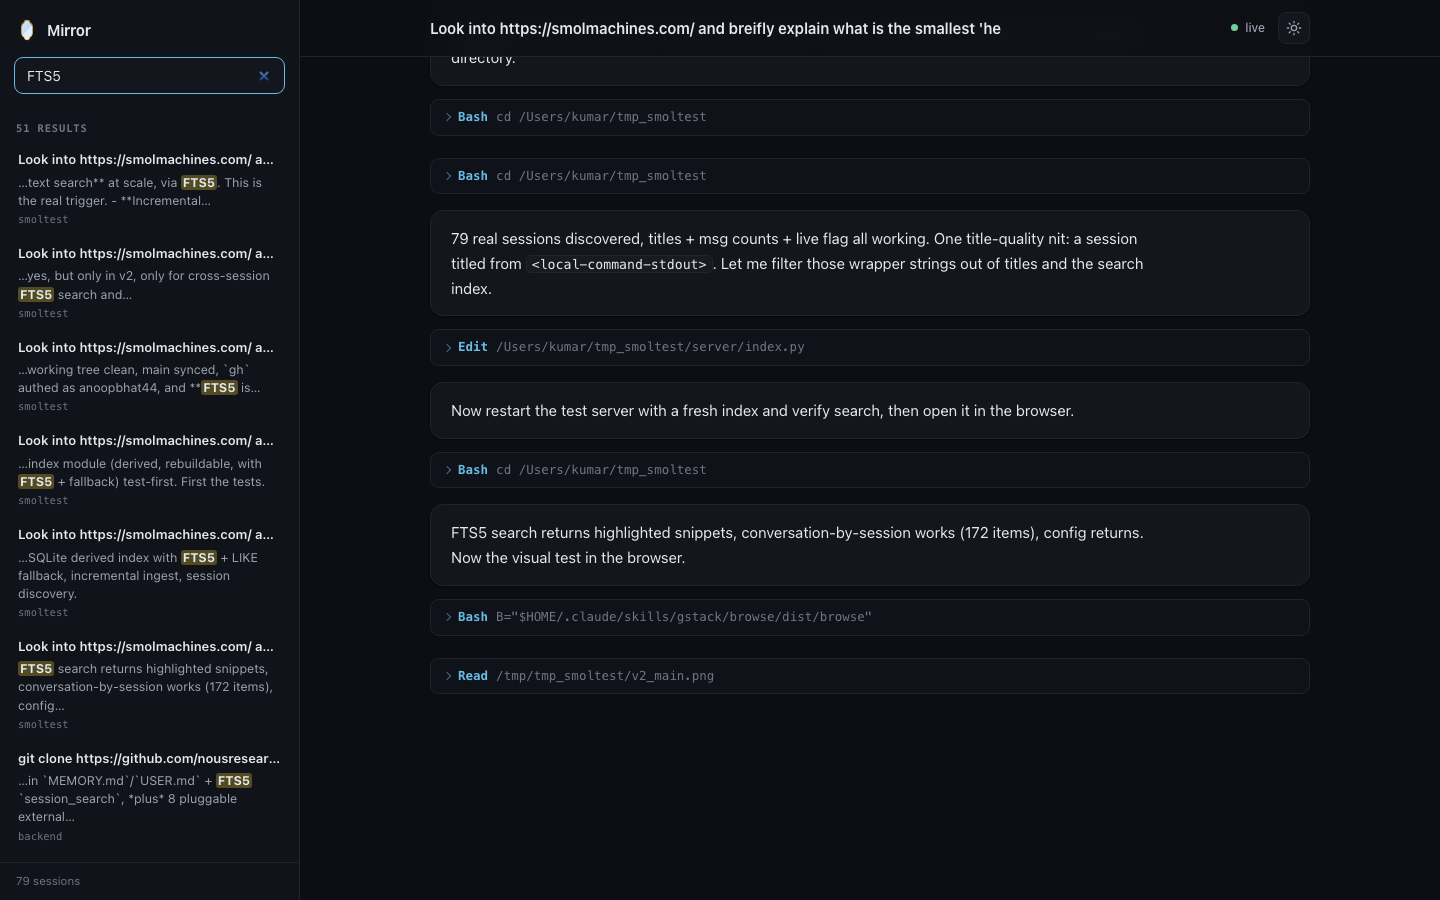Click the '51 RESULTS' label
This screenshot has width=1440, height=900.
tap(52, 128)
